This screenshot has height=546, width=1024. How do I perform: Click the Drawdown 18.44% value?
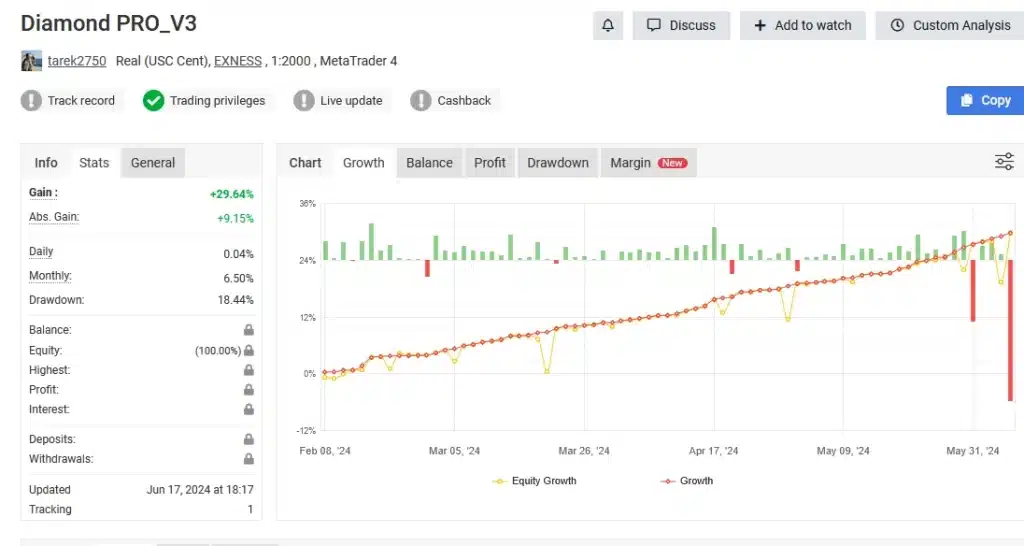(236, 300)
